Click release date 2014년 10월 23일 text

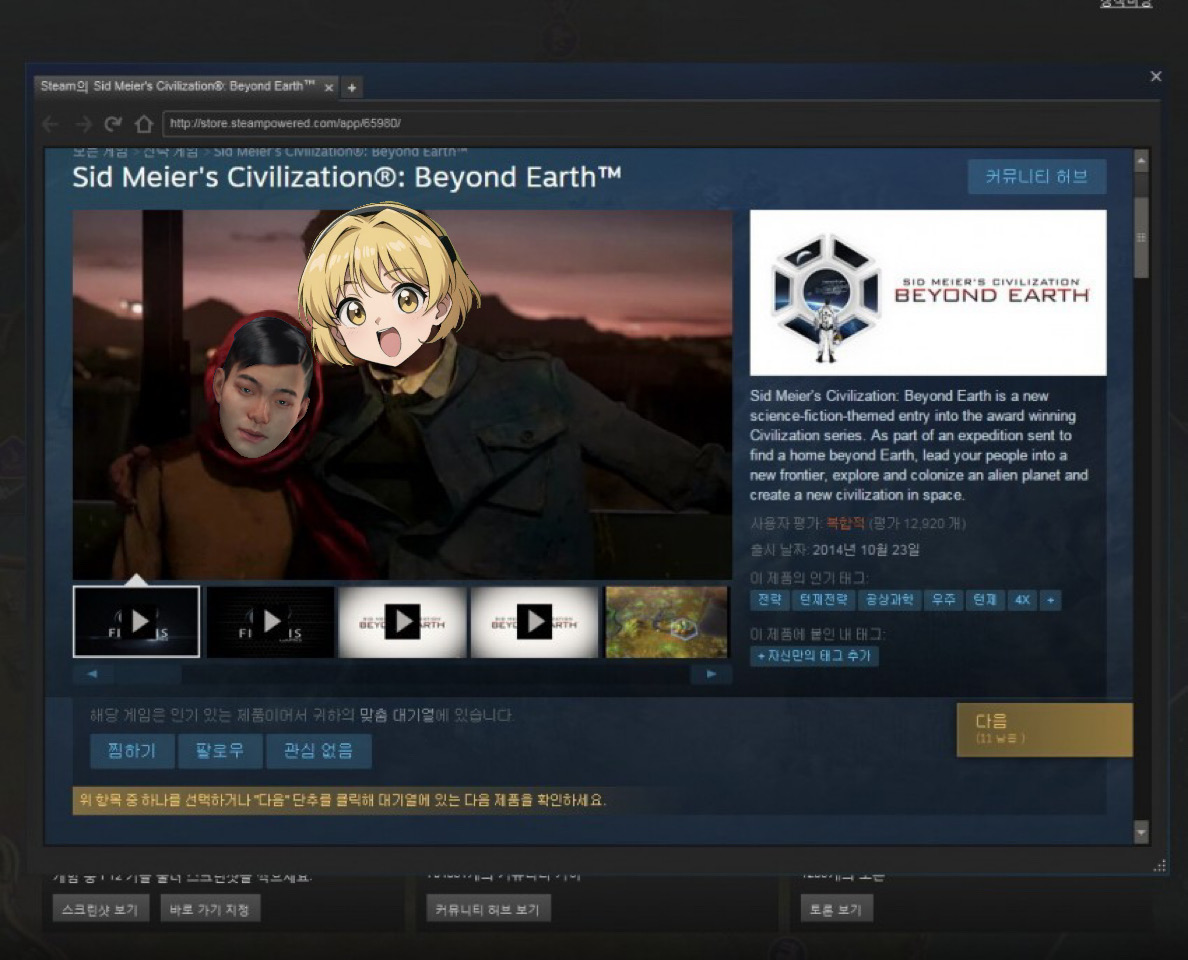[866, 550]
